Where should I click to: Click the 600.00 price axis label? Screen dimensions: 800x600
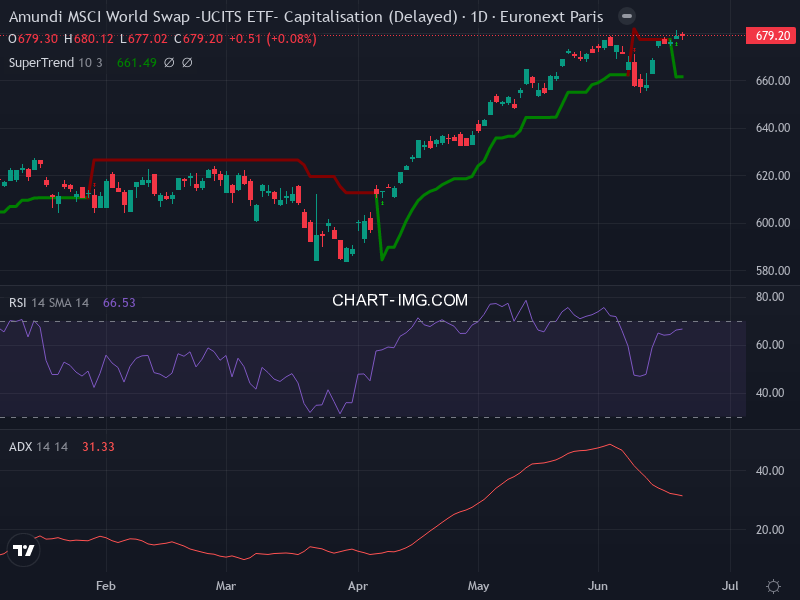click(772, 223)
